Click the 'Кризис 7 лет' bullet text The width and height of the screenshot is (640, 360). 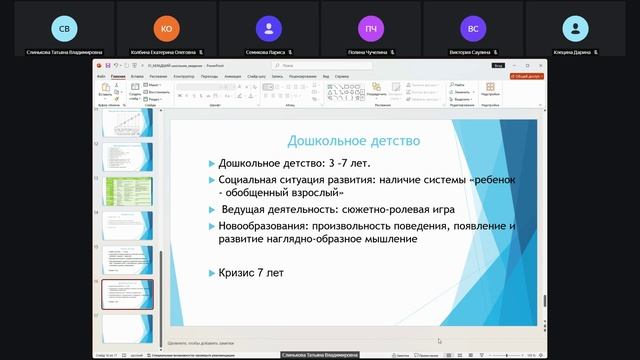point(251,273)
